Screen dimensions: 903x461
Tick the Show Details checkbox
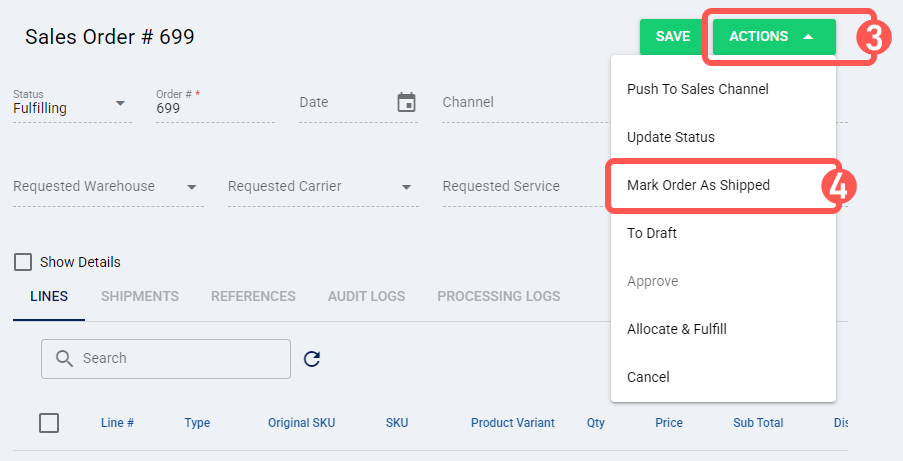tap(23, 262)
